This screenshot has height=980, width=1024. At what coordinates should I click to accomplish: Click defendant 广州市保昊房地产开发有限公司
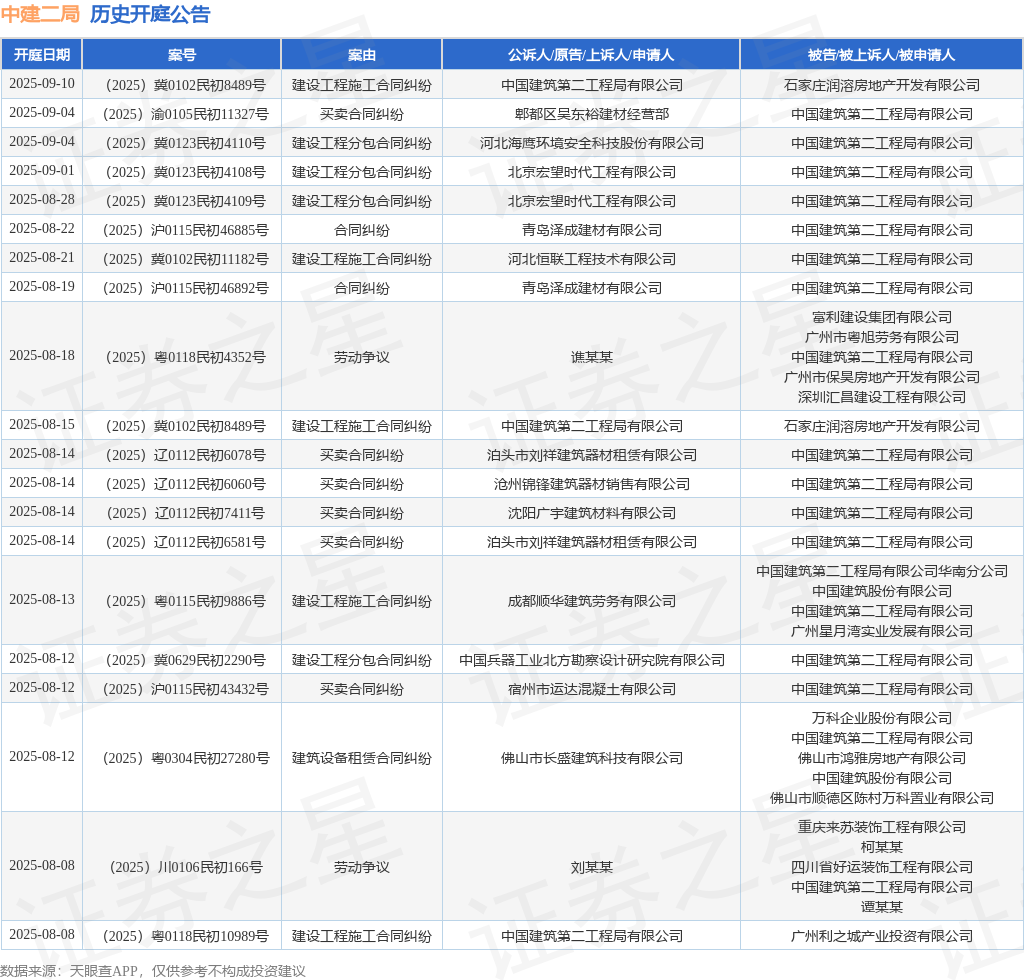pyautogui.click(x=882, y=377)
